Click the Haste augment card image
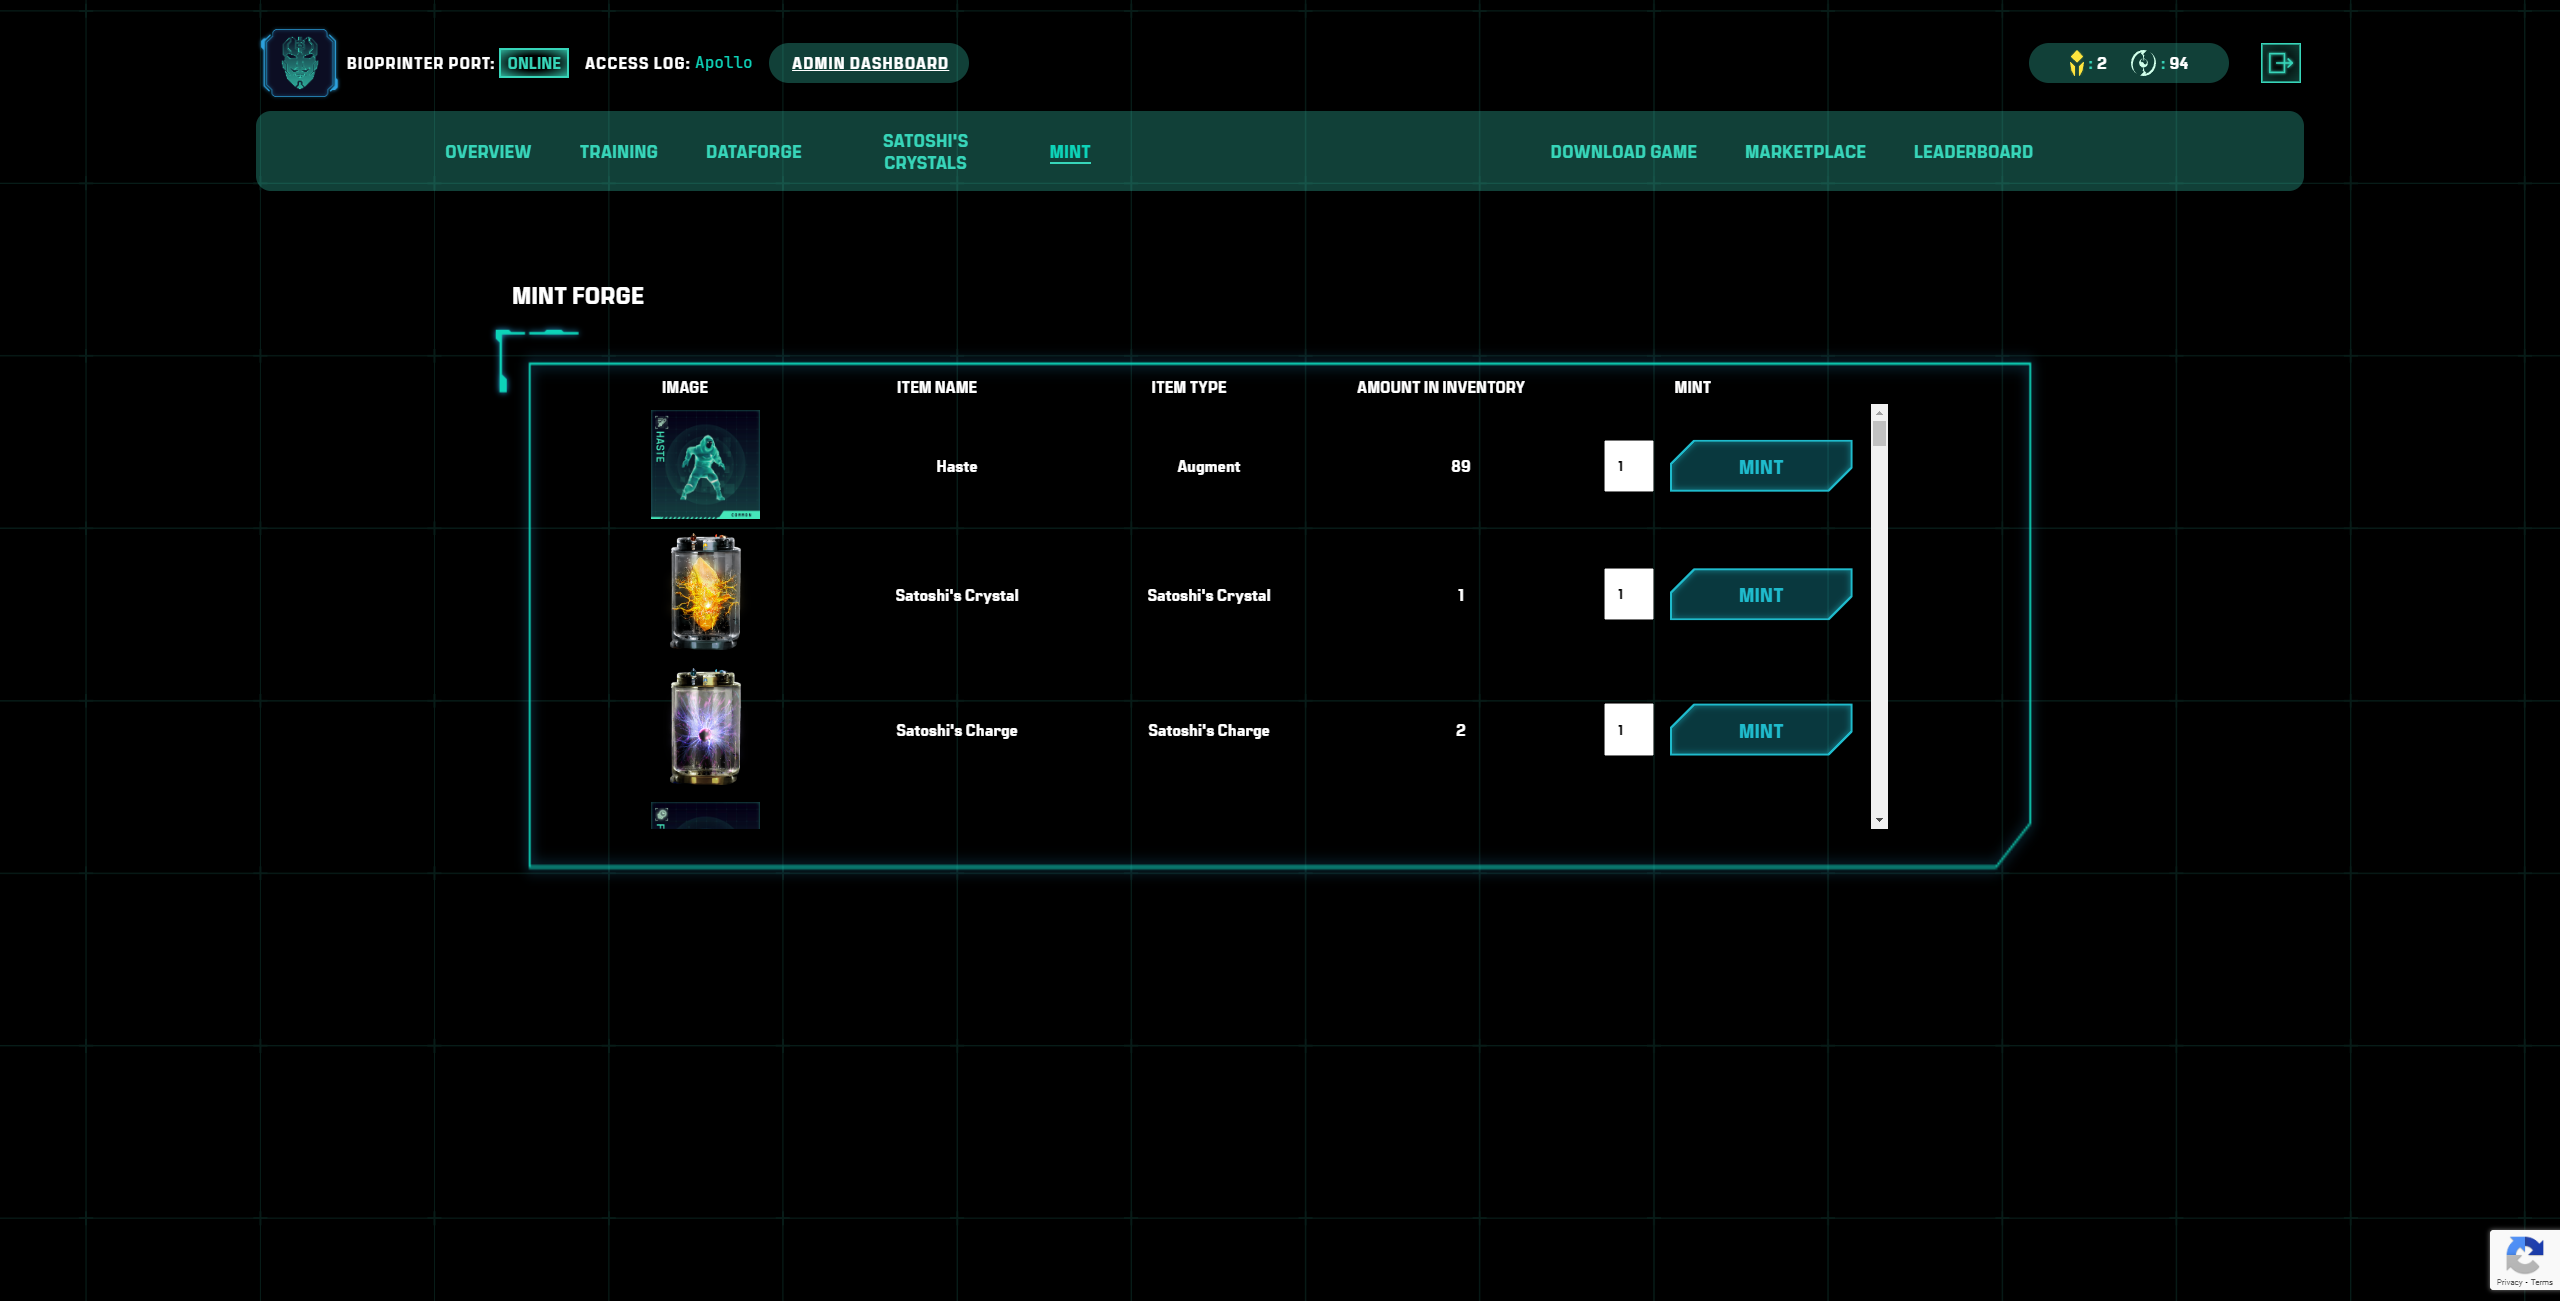Screen dimensions: 2560x1301 point(705,464)
